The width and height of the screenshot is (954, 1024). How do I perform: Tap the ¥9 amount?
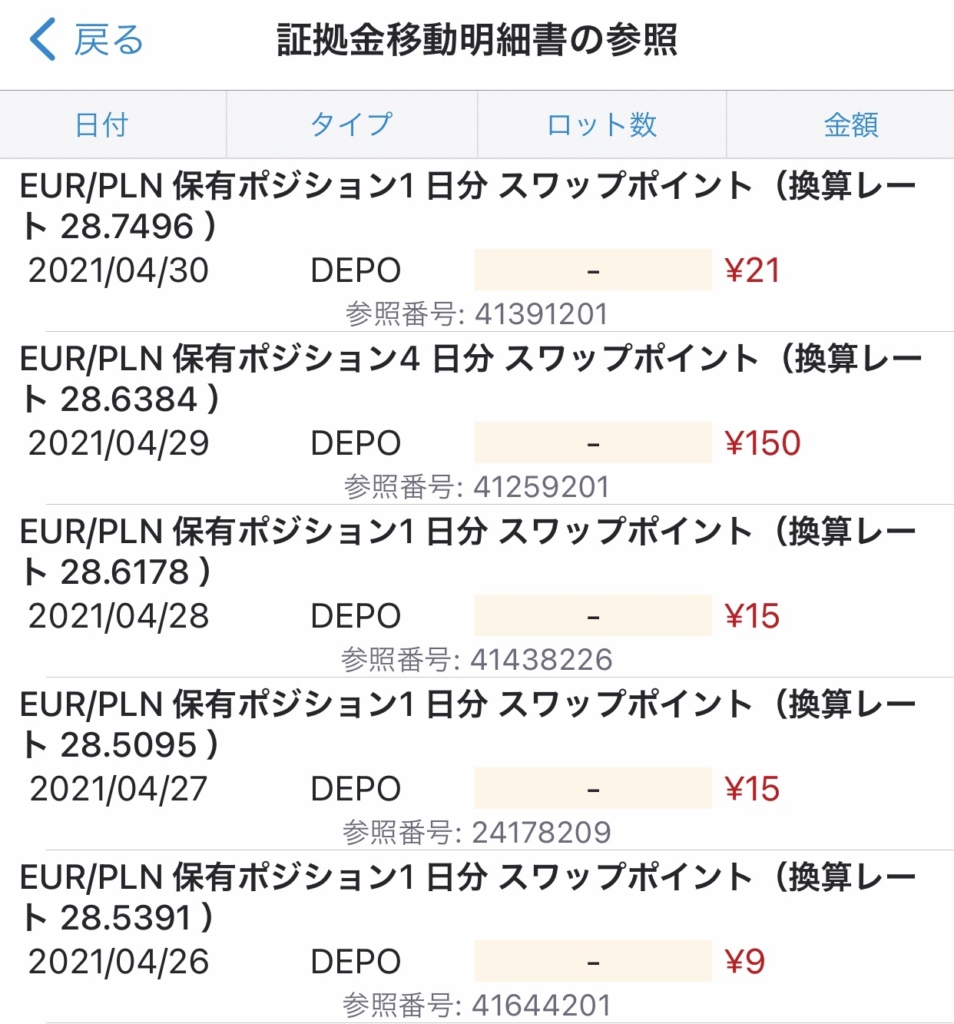click(x=744, y=961)
